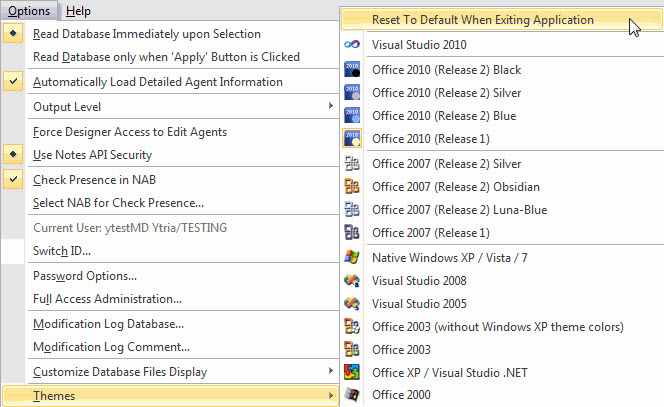
Task: Toggle Use Notes API Security option
Action: point(92,155)
